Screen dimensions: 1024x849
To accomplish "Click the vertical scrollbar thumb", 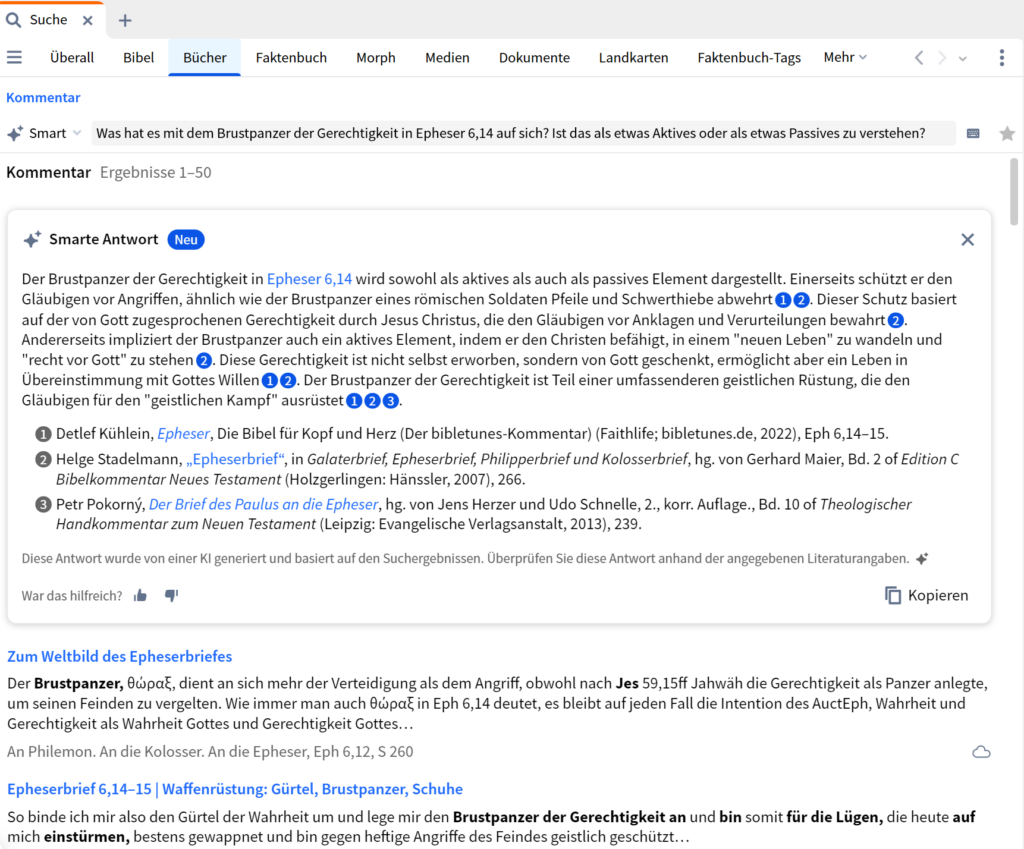I will 1014,191.
